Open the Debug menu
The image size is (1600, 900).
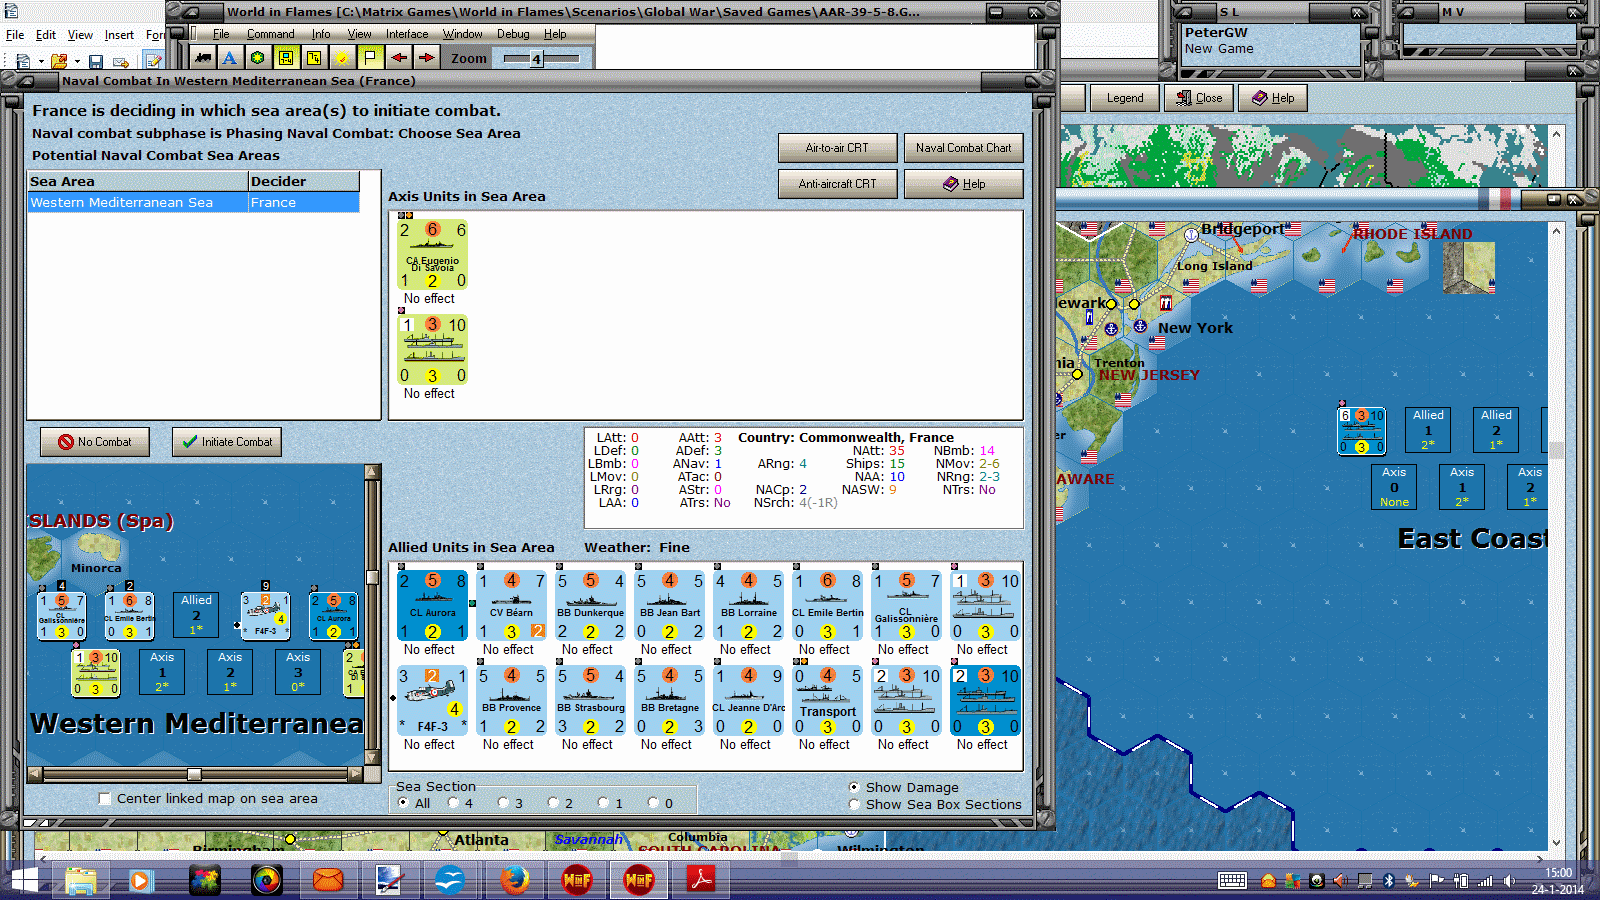click(513, 34)
